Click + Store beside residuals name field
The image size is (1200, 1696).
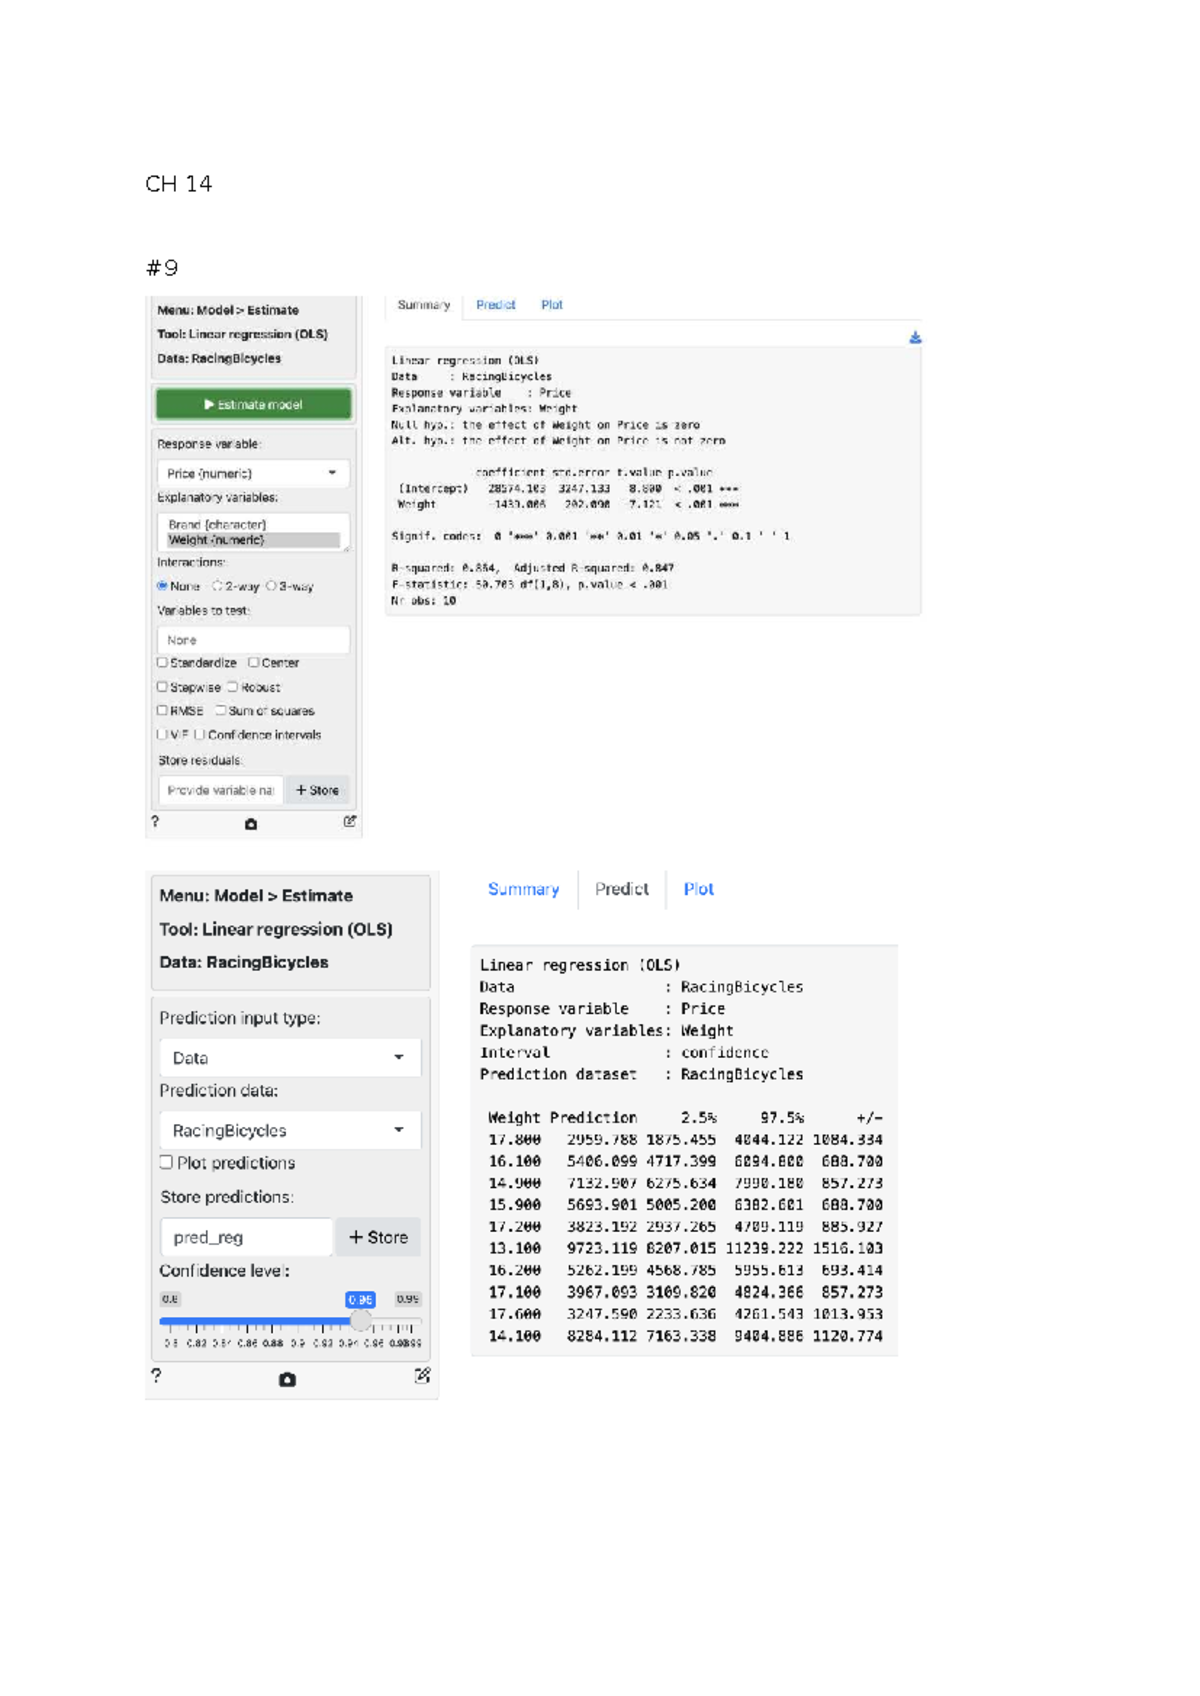(x=317, y=790)
